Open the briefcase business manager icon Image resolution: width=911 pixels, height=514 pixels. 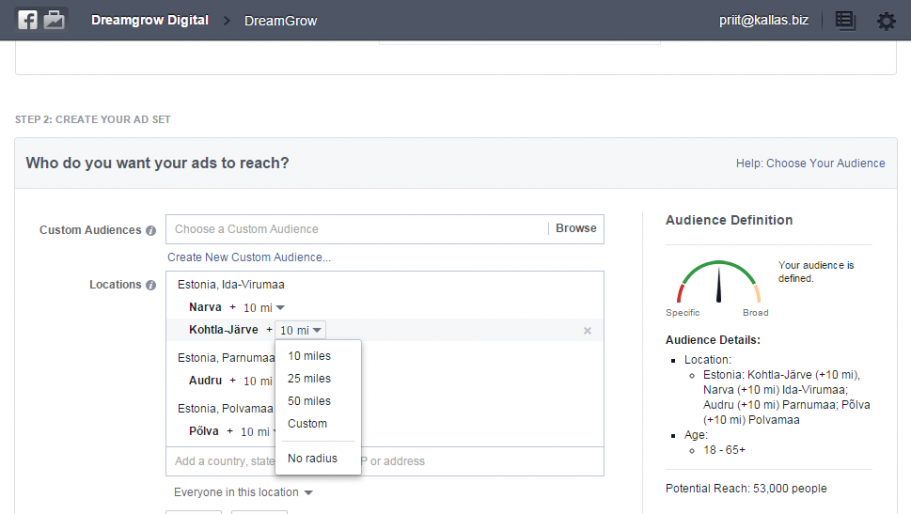tap(54, 20)
